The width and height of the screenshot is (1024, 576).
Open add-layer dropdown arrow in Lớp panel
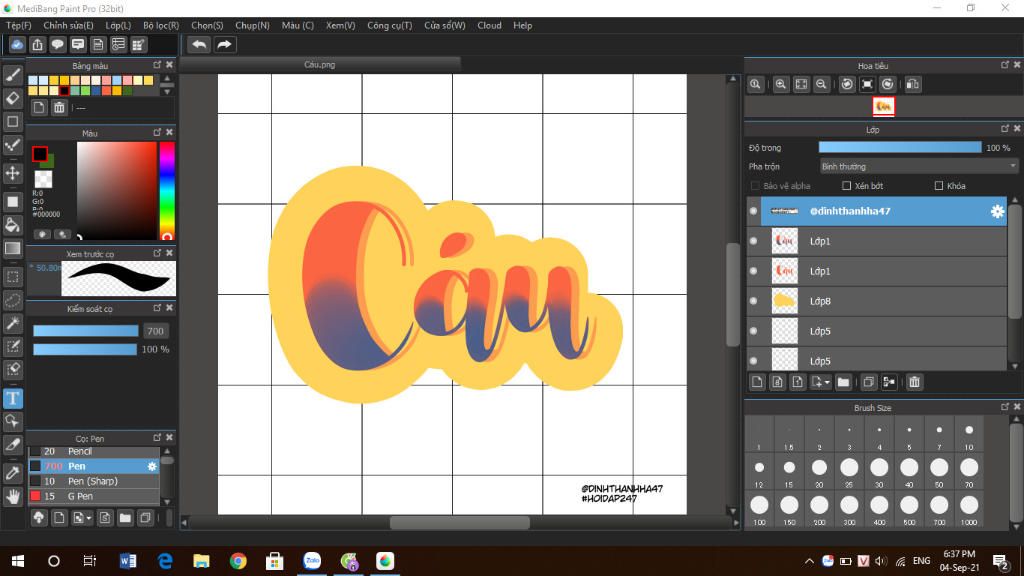click(x=827, y=383)
